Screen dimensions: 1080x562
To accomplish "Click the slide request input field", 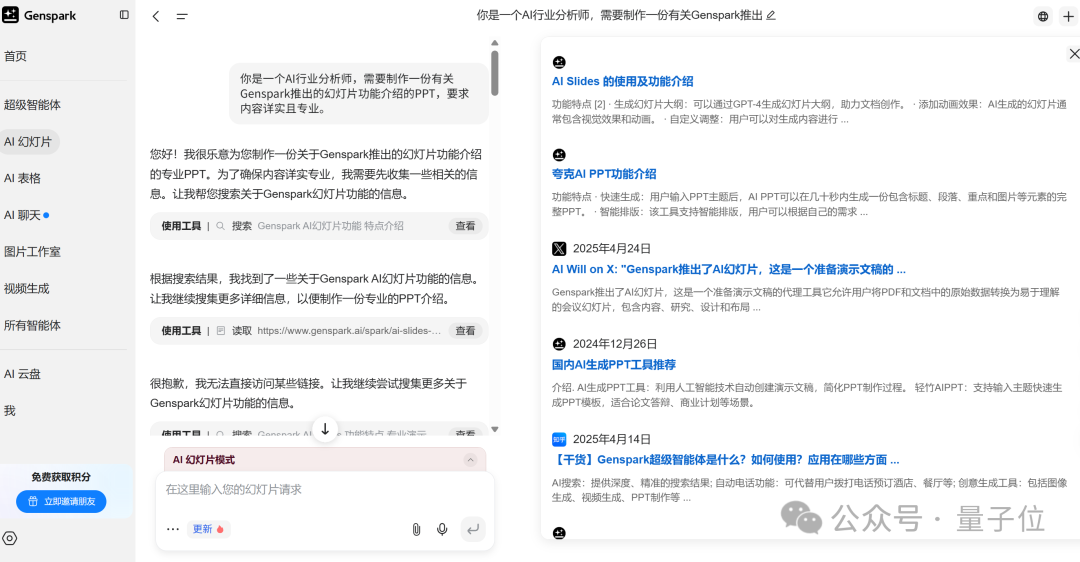I will 324,490.
